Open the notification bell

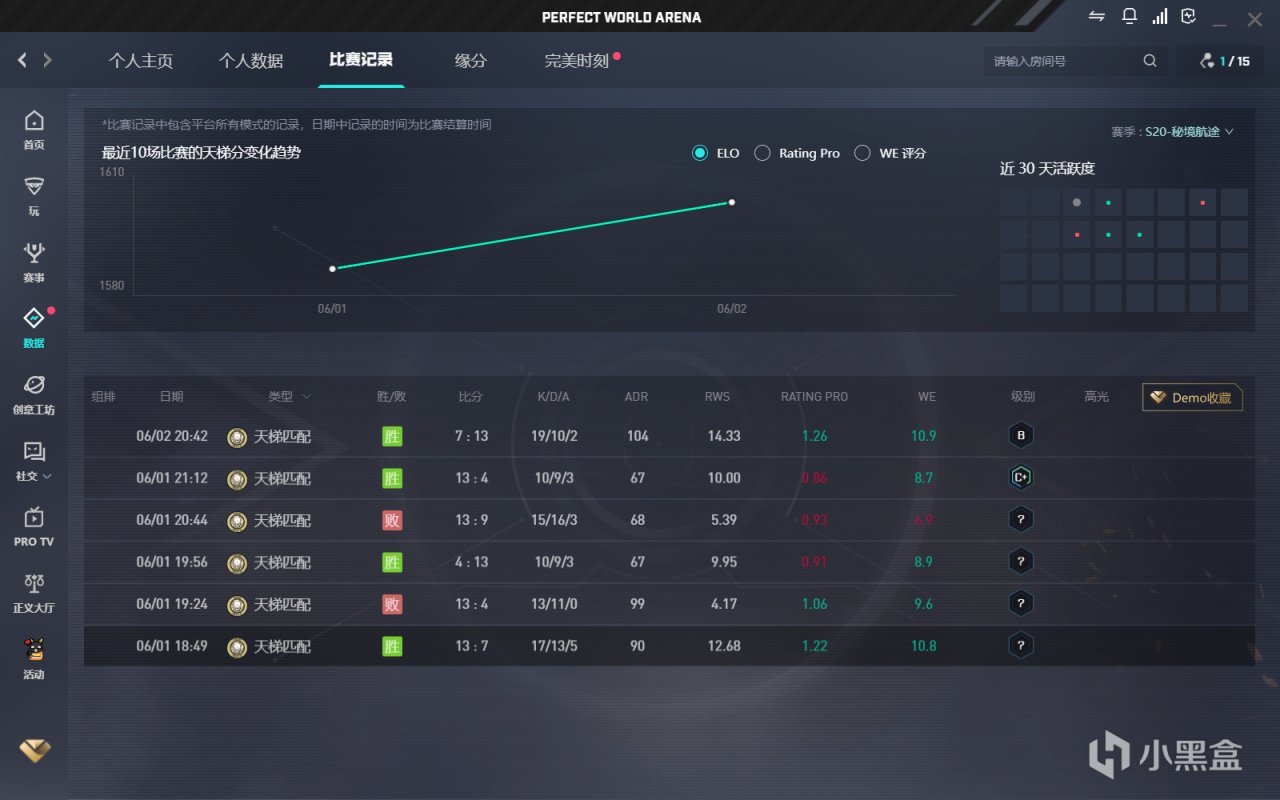1129,16
